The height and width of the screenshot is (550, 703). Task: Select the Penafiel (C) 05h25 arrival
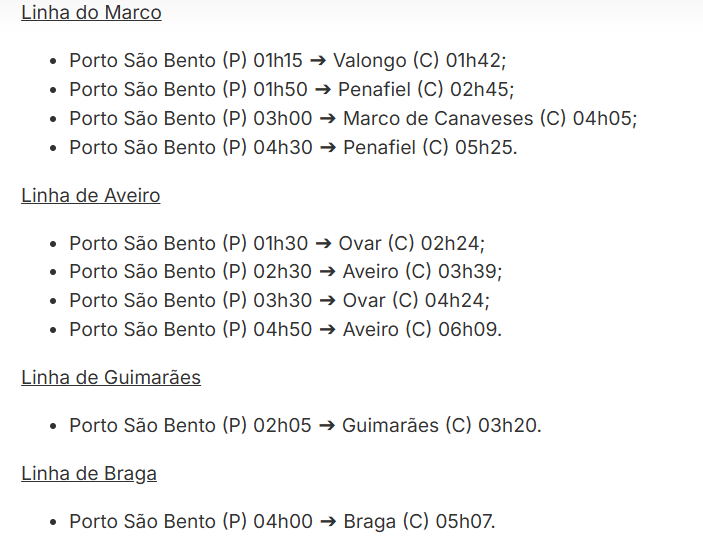pos(430,148)
